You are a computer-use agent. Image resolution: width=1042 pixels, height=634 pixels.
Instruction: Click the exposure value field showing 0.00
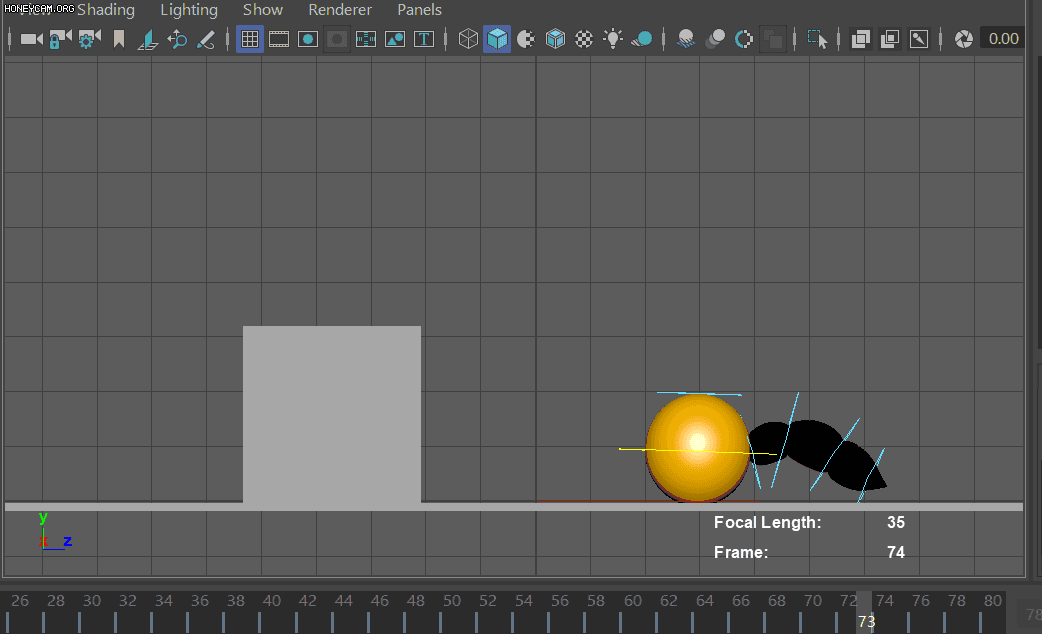(1003, 39)
